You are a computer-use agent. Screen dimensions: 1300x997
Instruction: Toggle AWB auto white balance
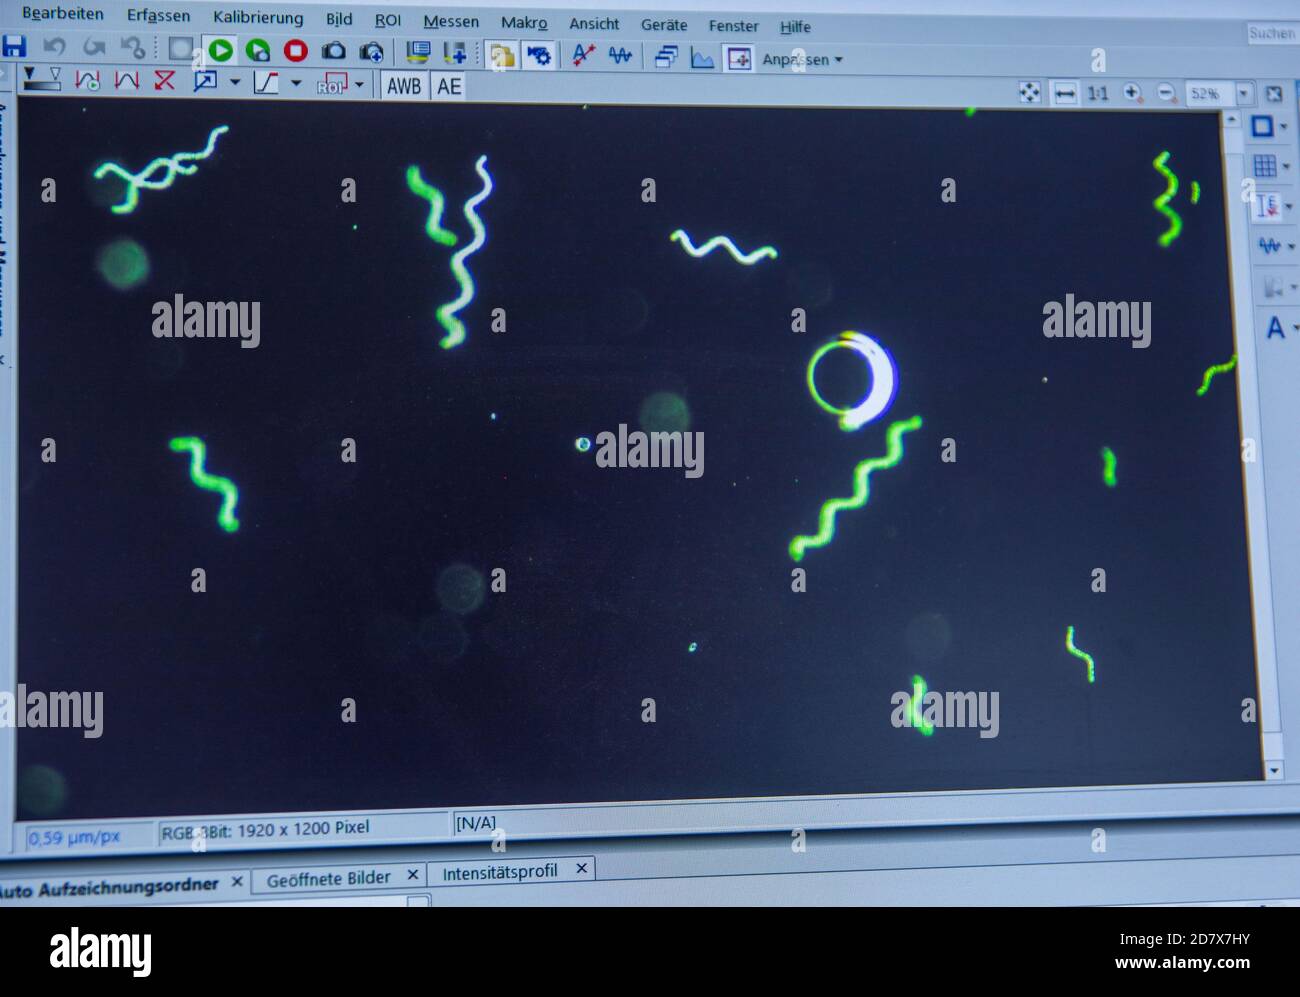[403, 87]
